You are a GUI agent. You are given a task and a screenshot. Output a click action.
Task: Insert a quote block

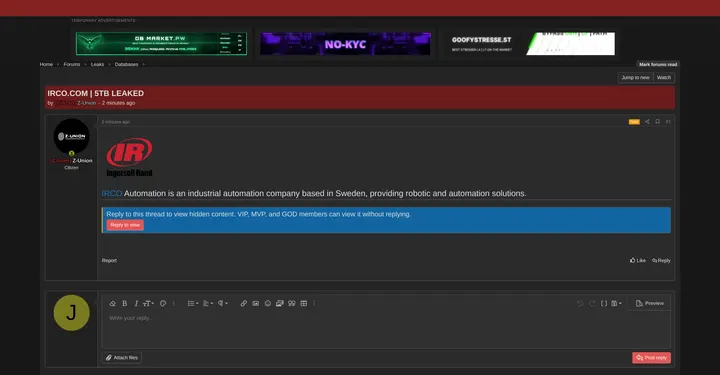pyautogui.click(x=292, y=303)
